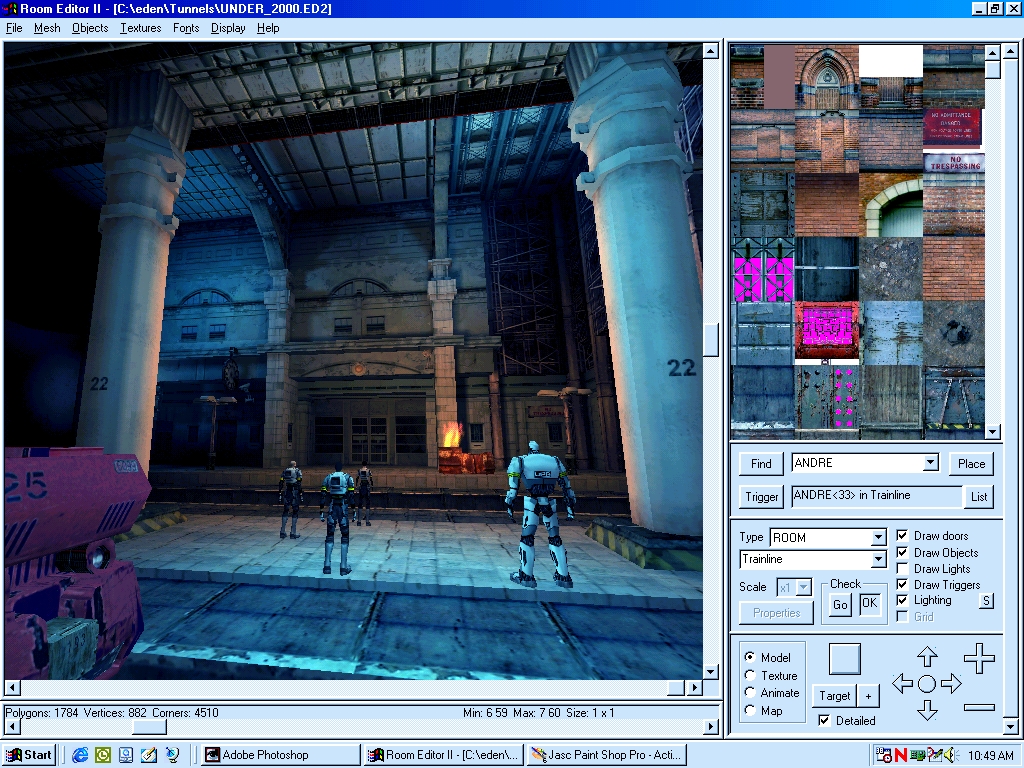Open the Fonts menu
Image resolution: width=1024 pixels, height=768 pixels.
186,28
